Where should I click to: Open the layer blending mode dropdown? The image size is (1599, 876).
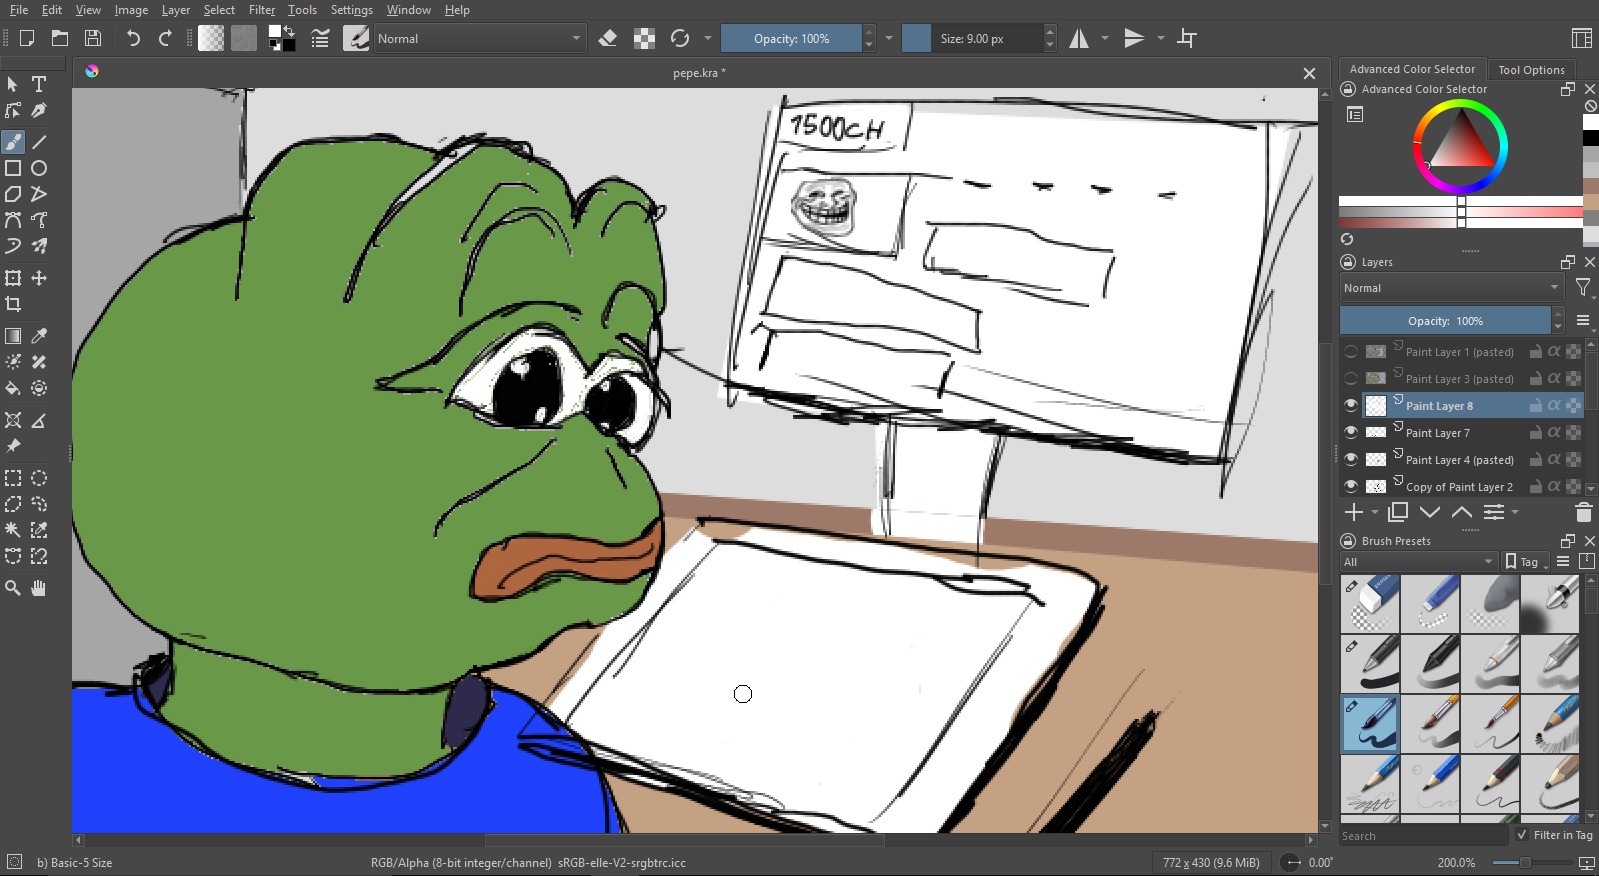pyautogui.click(x=1451, y=288)
